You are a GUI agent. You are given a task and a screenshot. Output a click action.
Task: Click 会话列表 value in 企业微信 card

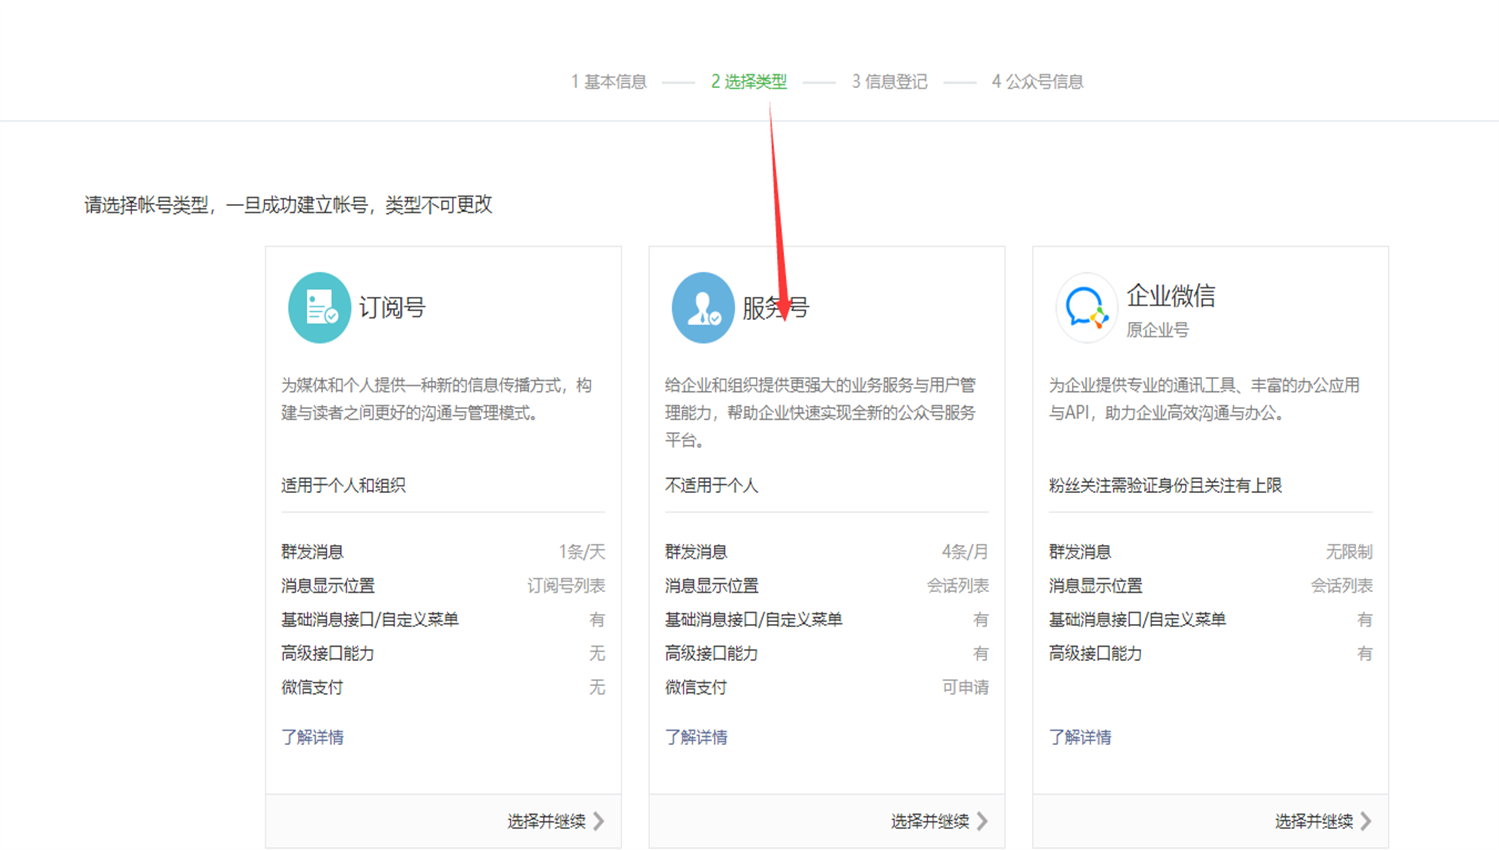pyautogui.click(x=1342, y=586)
